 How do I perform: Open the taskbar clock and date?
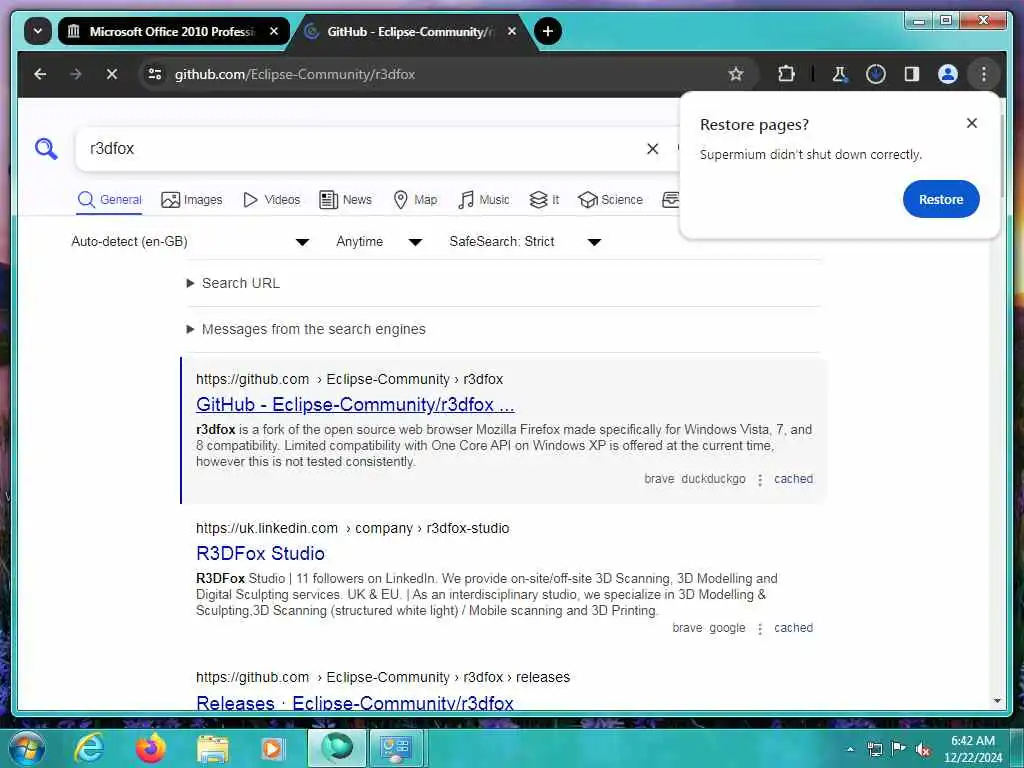pos(973,749)
